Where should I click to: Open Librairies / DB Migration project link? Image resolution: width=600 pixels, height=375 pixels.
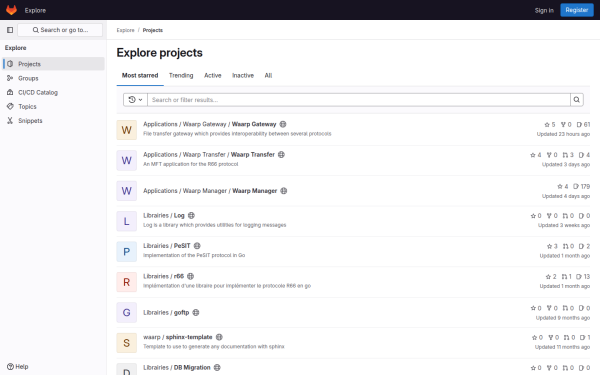[x=177, y=367]
